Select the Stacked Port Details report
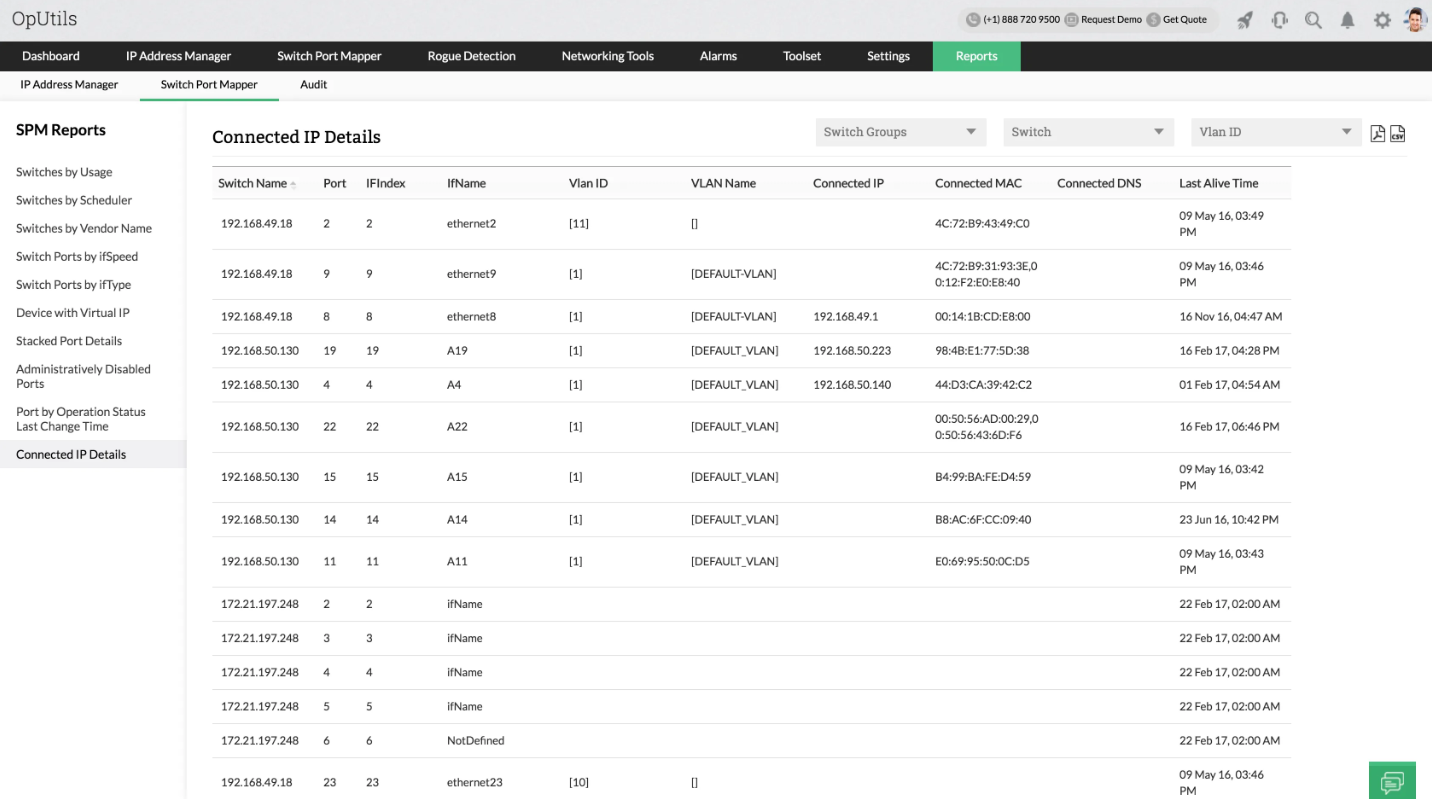The image size is (1432, 799). click(x=69, y=341)
